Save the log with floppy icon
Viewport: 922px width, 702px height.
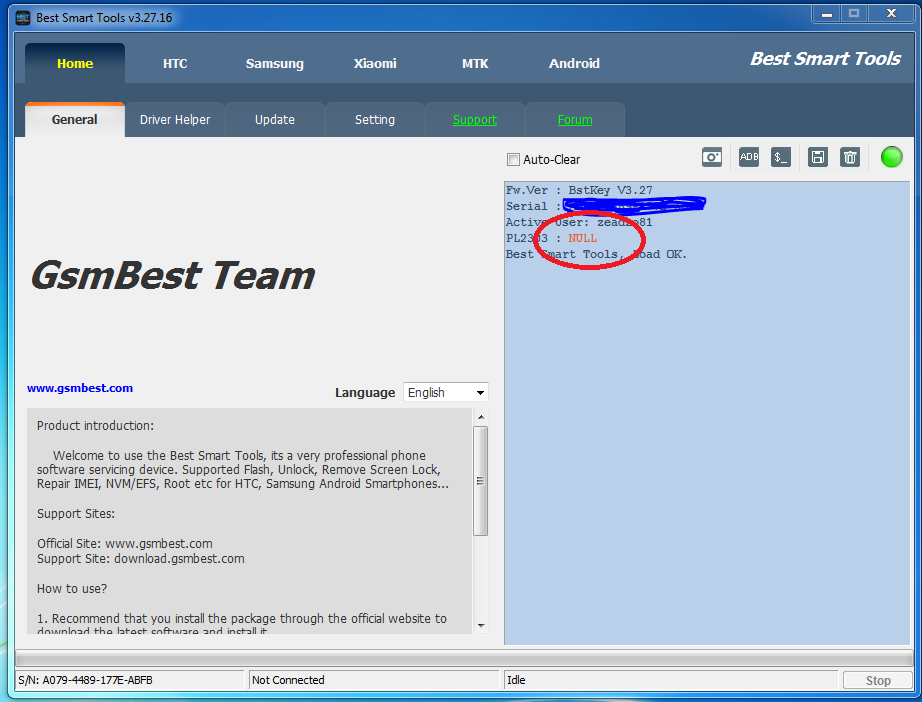tap(817, 157)
